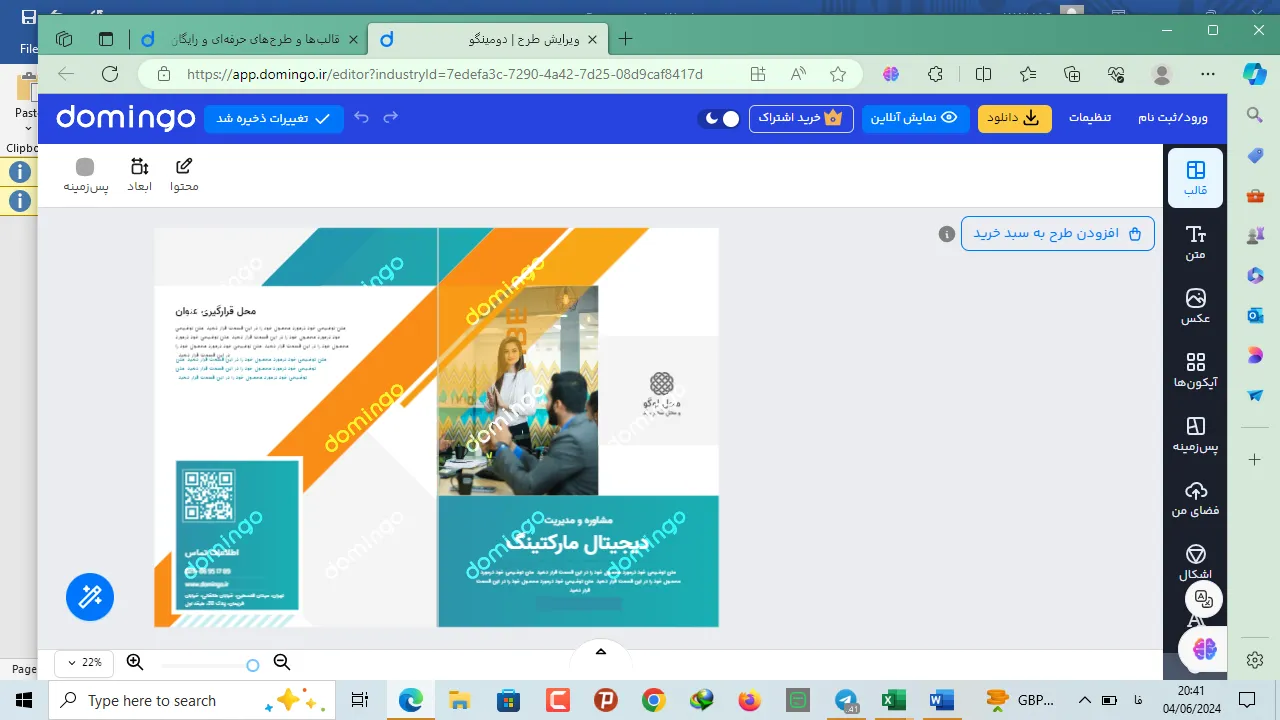
Task: Open Edge sidebar Outlook icon
Action: click(x=1255, y=315)
